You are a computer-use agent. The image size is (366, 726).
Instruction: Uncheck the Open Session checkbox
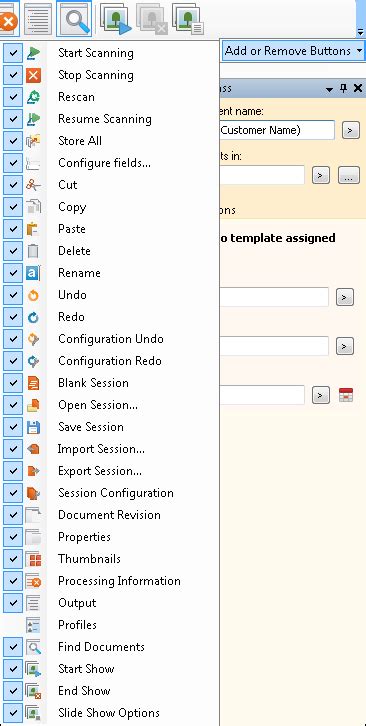tap(13, 405)
